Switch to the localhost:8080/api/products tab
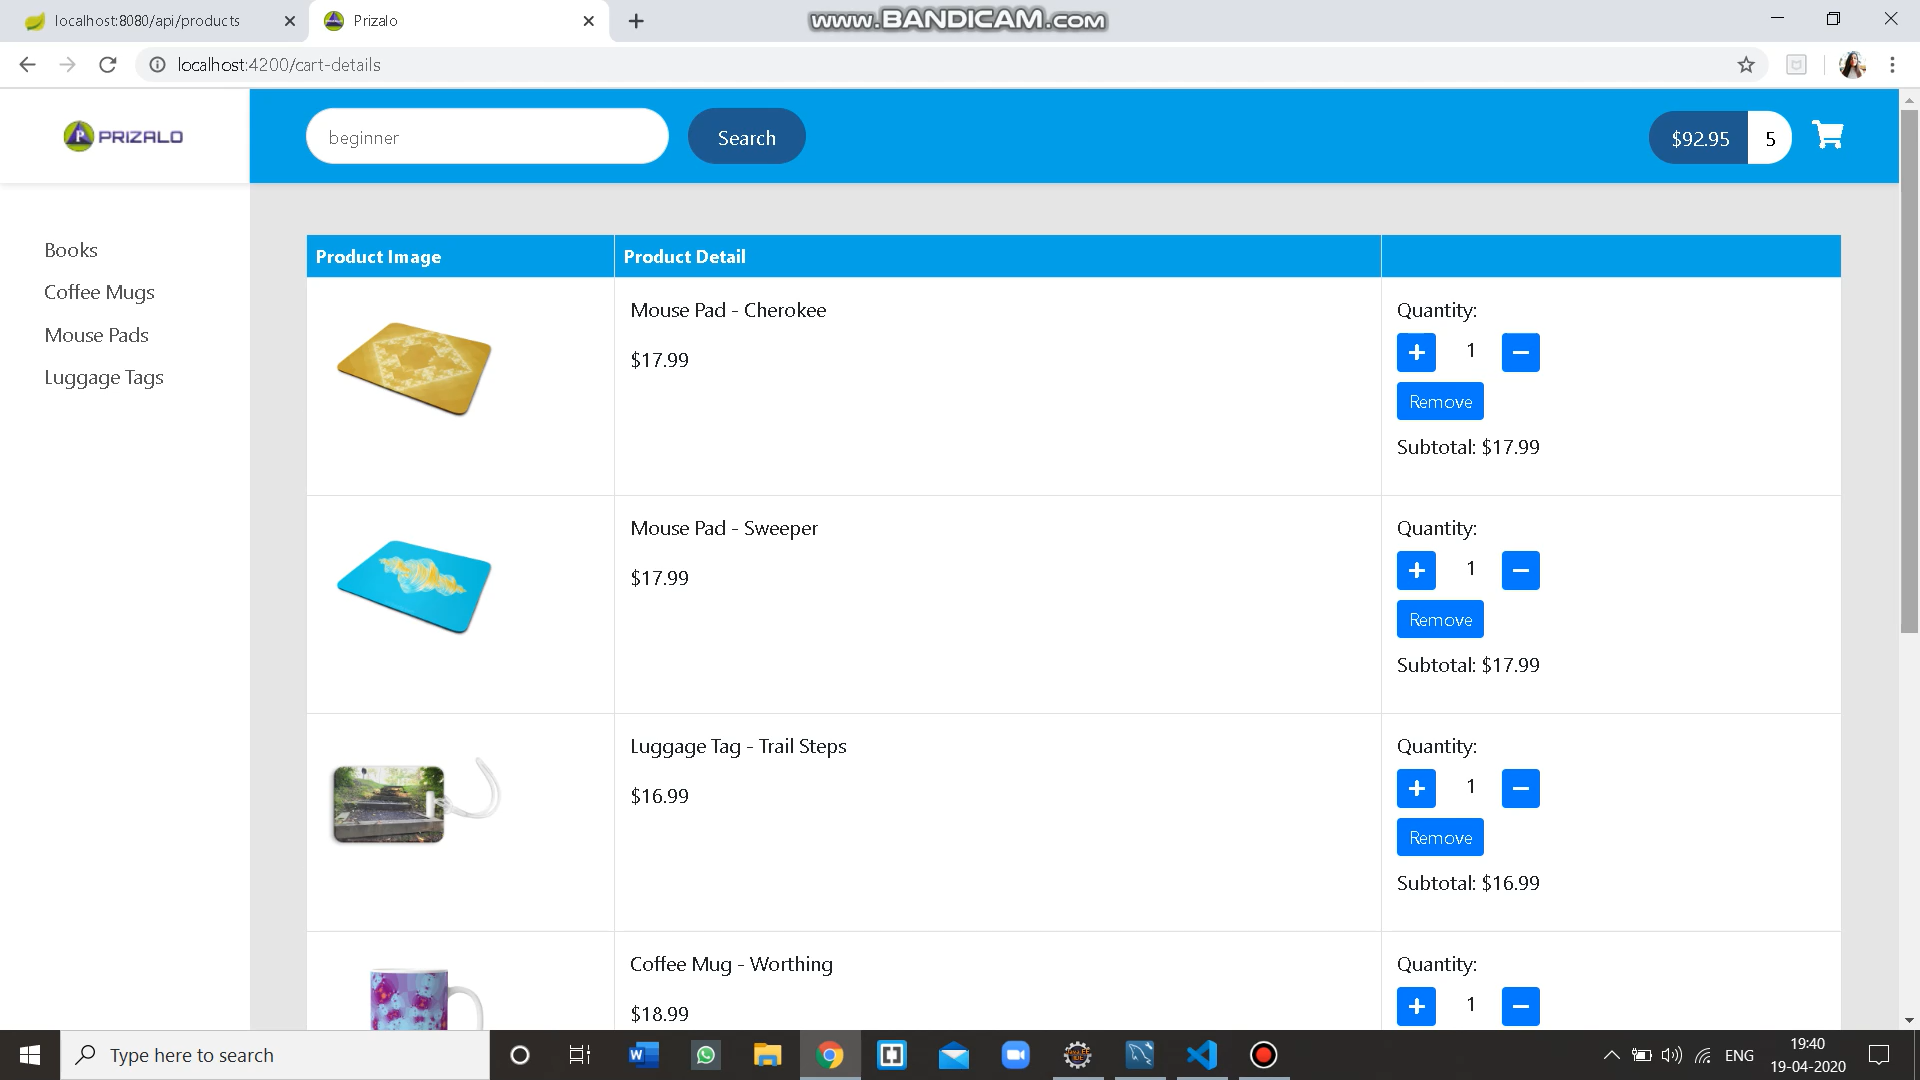 click(148, 20)
